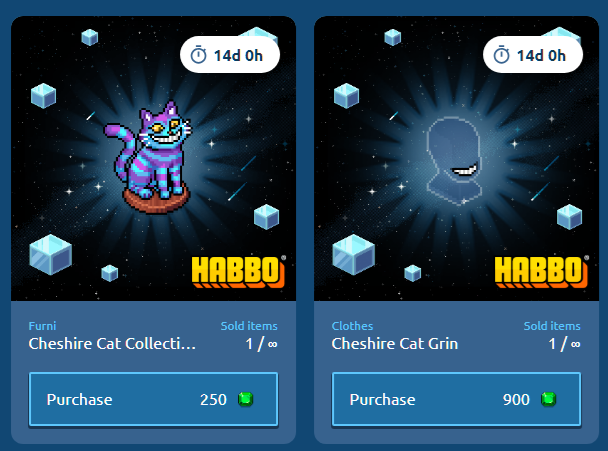Open the Cheshire Cat Grin item title
Image resolution: width=608 pixels, height=451 pixels.
[395, 344]
